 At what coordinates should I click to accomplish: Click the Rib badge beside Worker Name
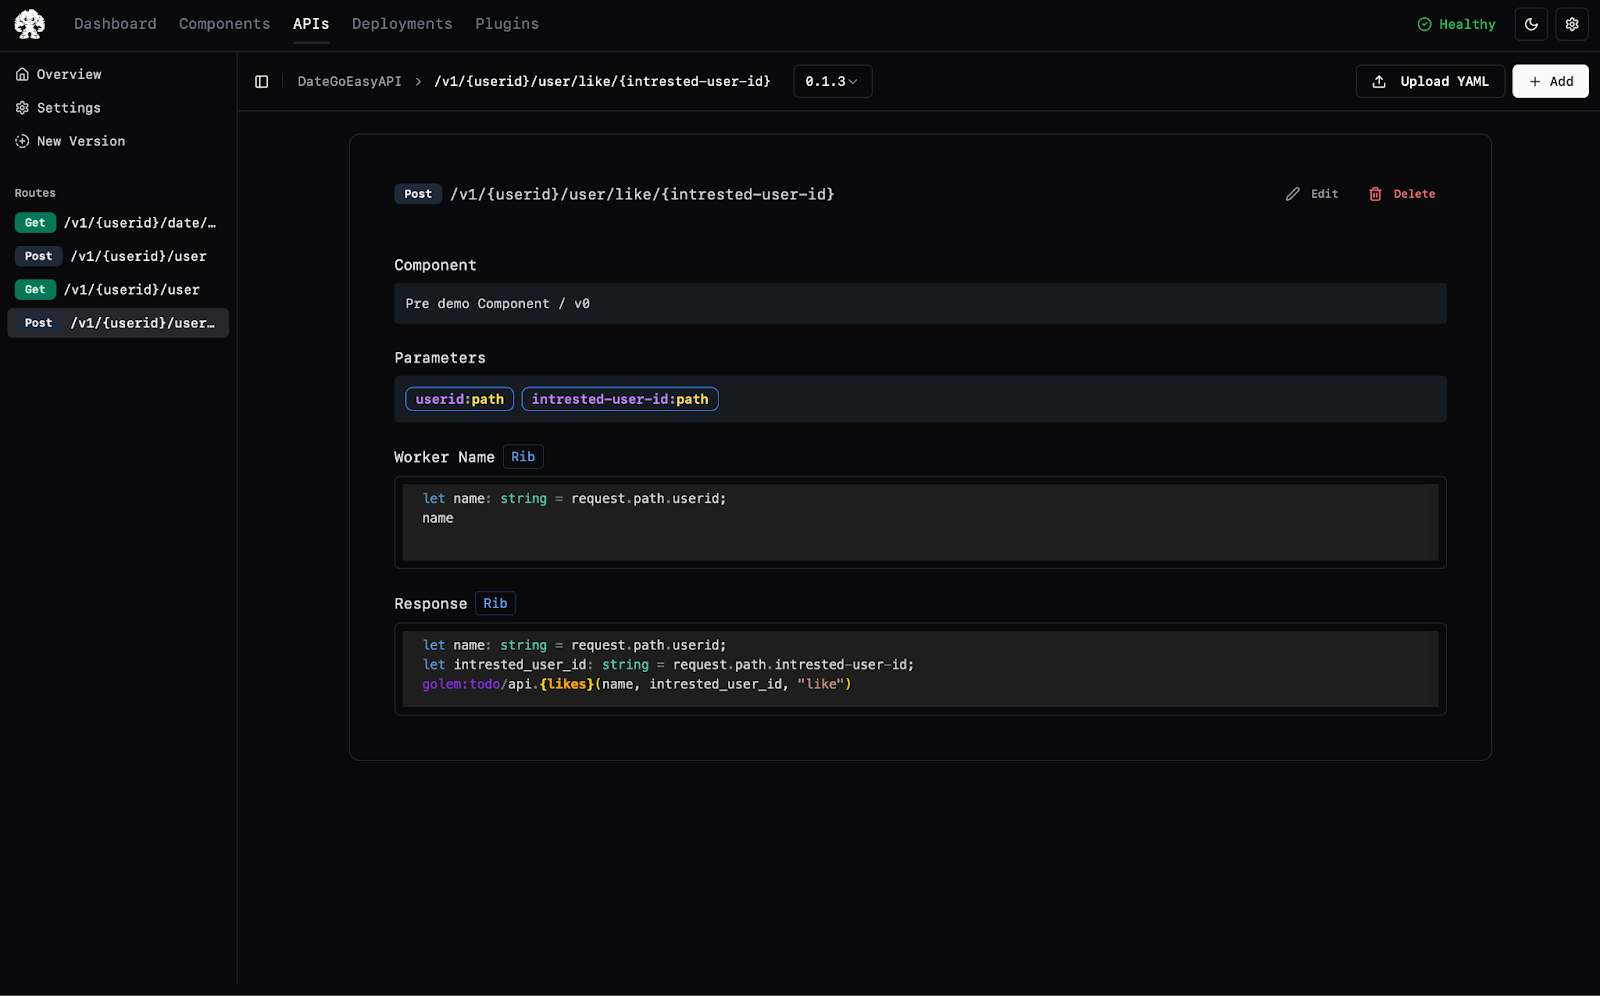pyautogui.click(x=523, y=457)
